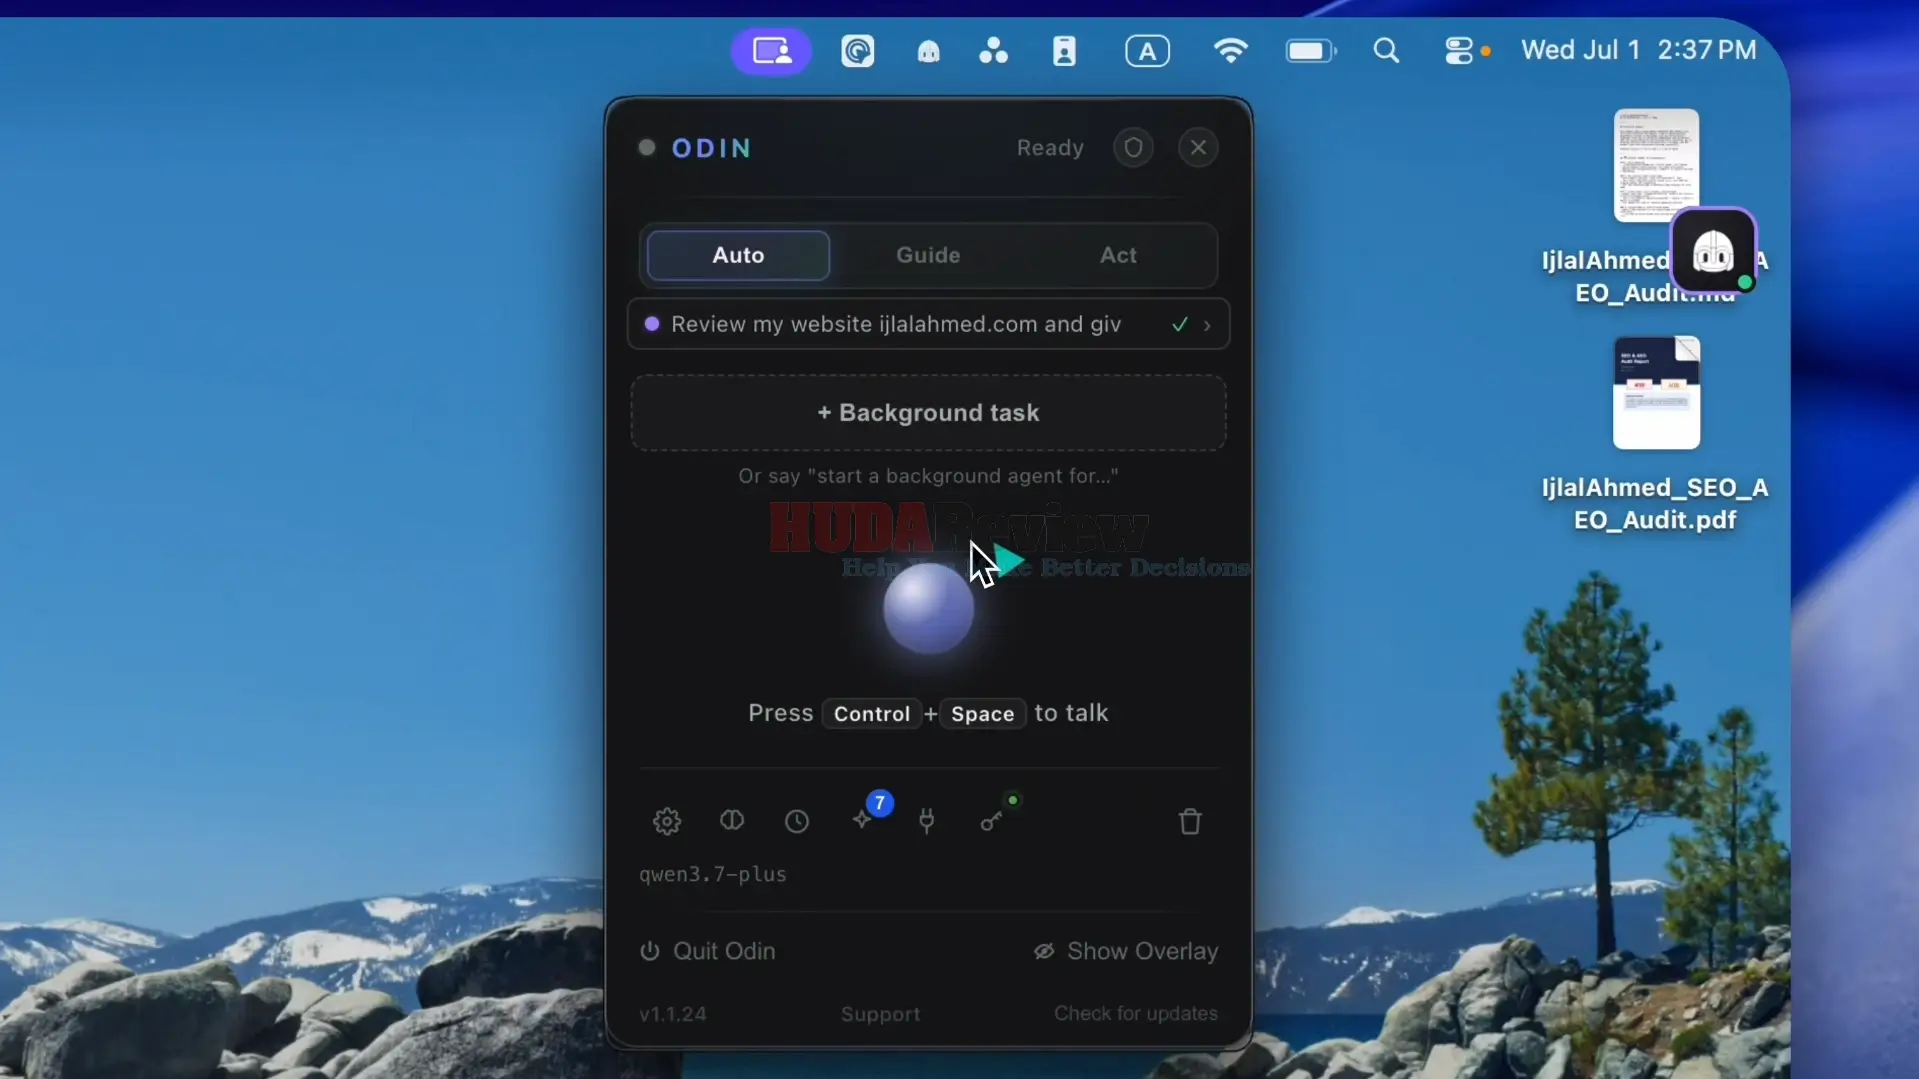Open the keyboard input source 'A' icon
The image size is (1919, 1079).
click(x=1147, y=51)
